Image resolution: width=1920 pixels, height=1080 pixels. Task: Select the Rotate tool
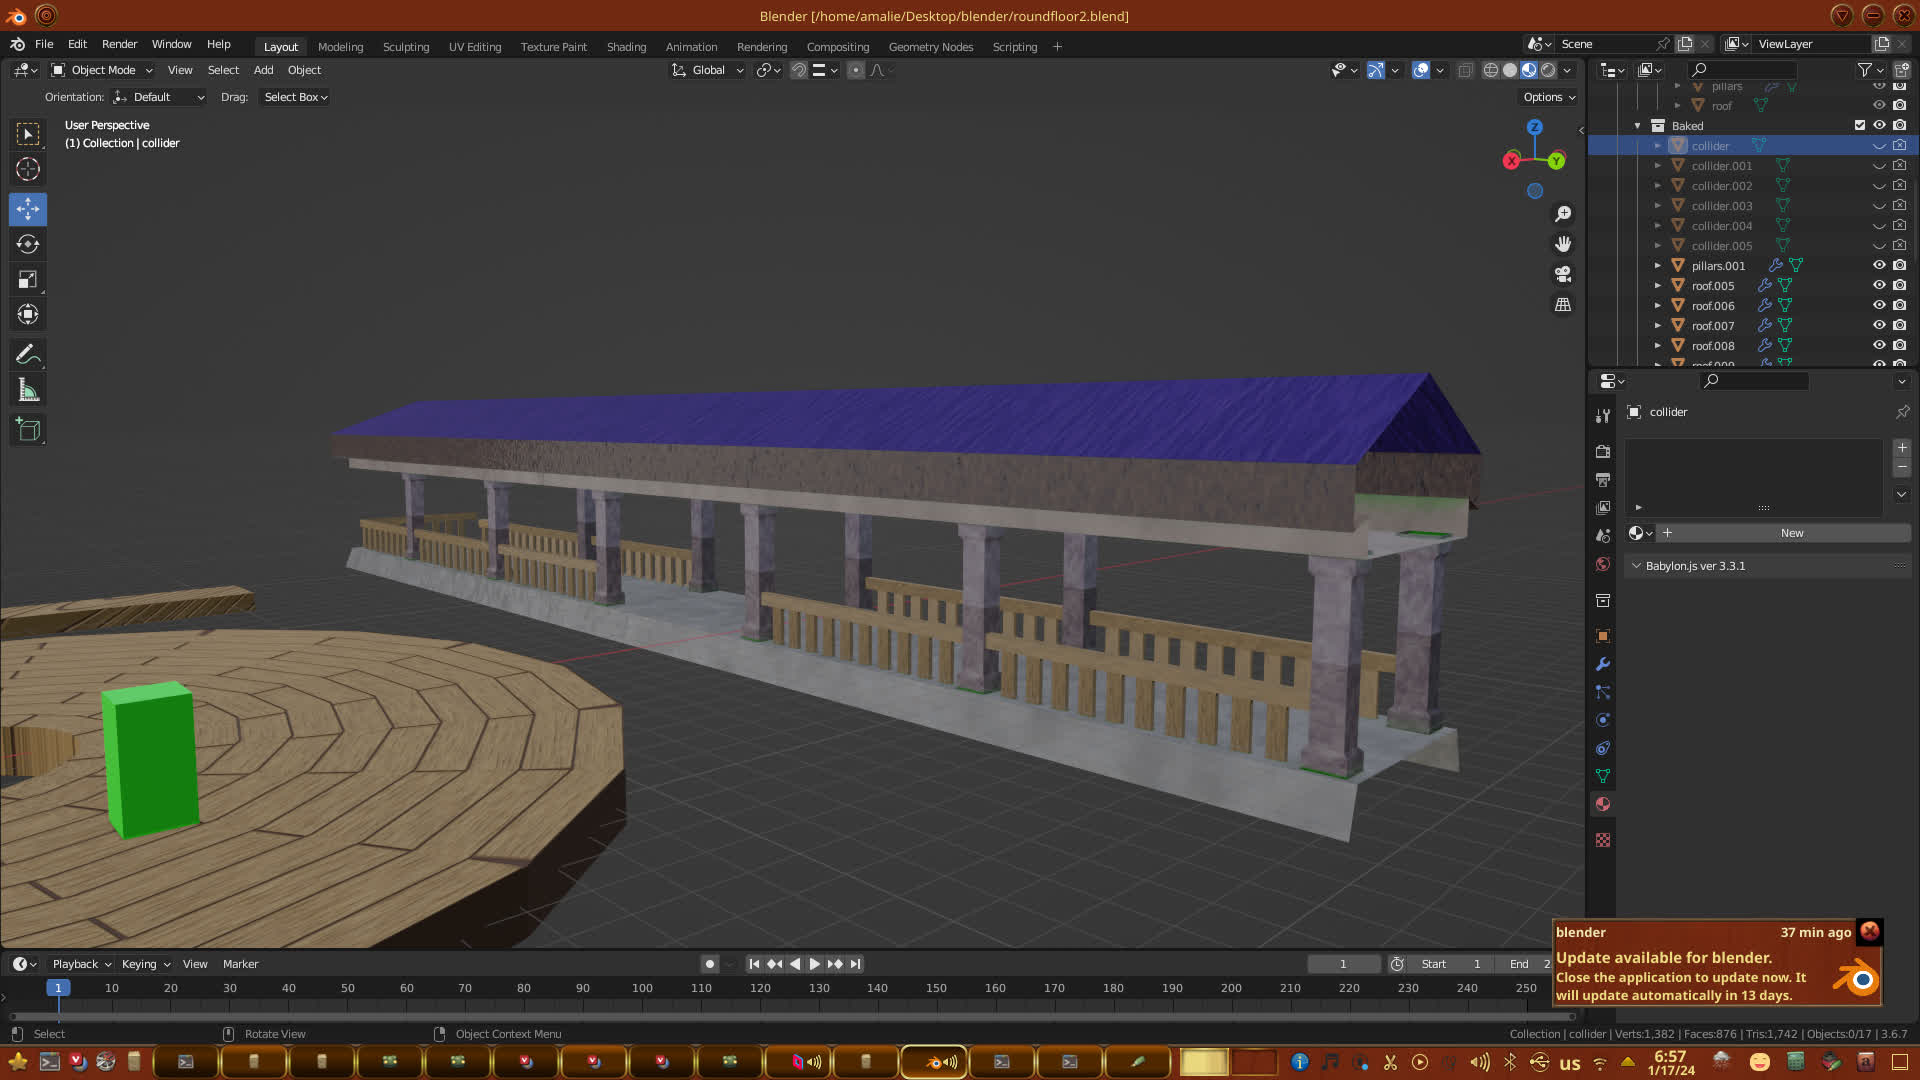coord(28,245)
